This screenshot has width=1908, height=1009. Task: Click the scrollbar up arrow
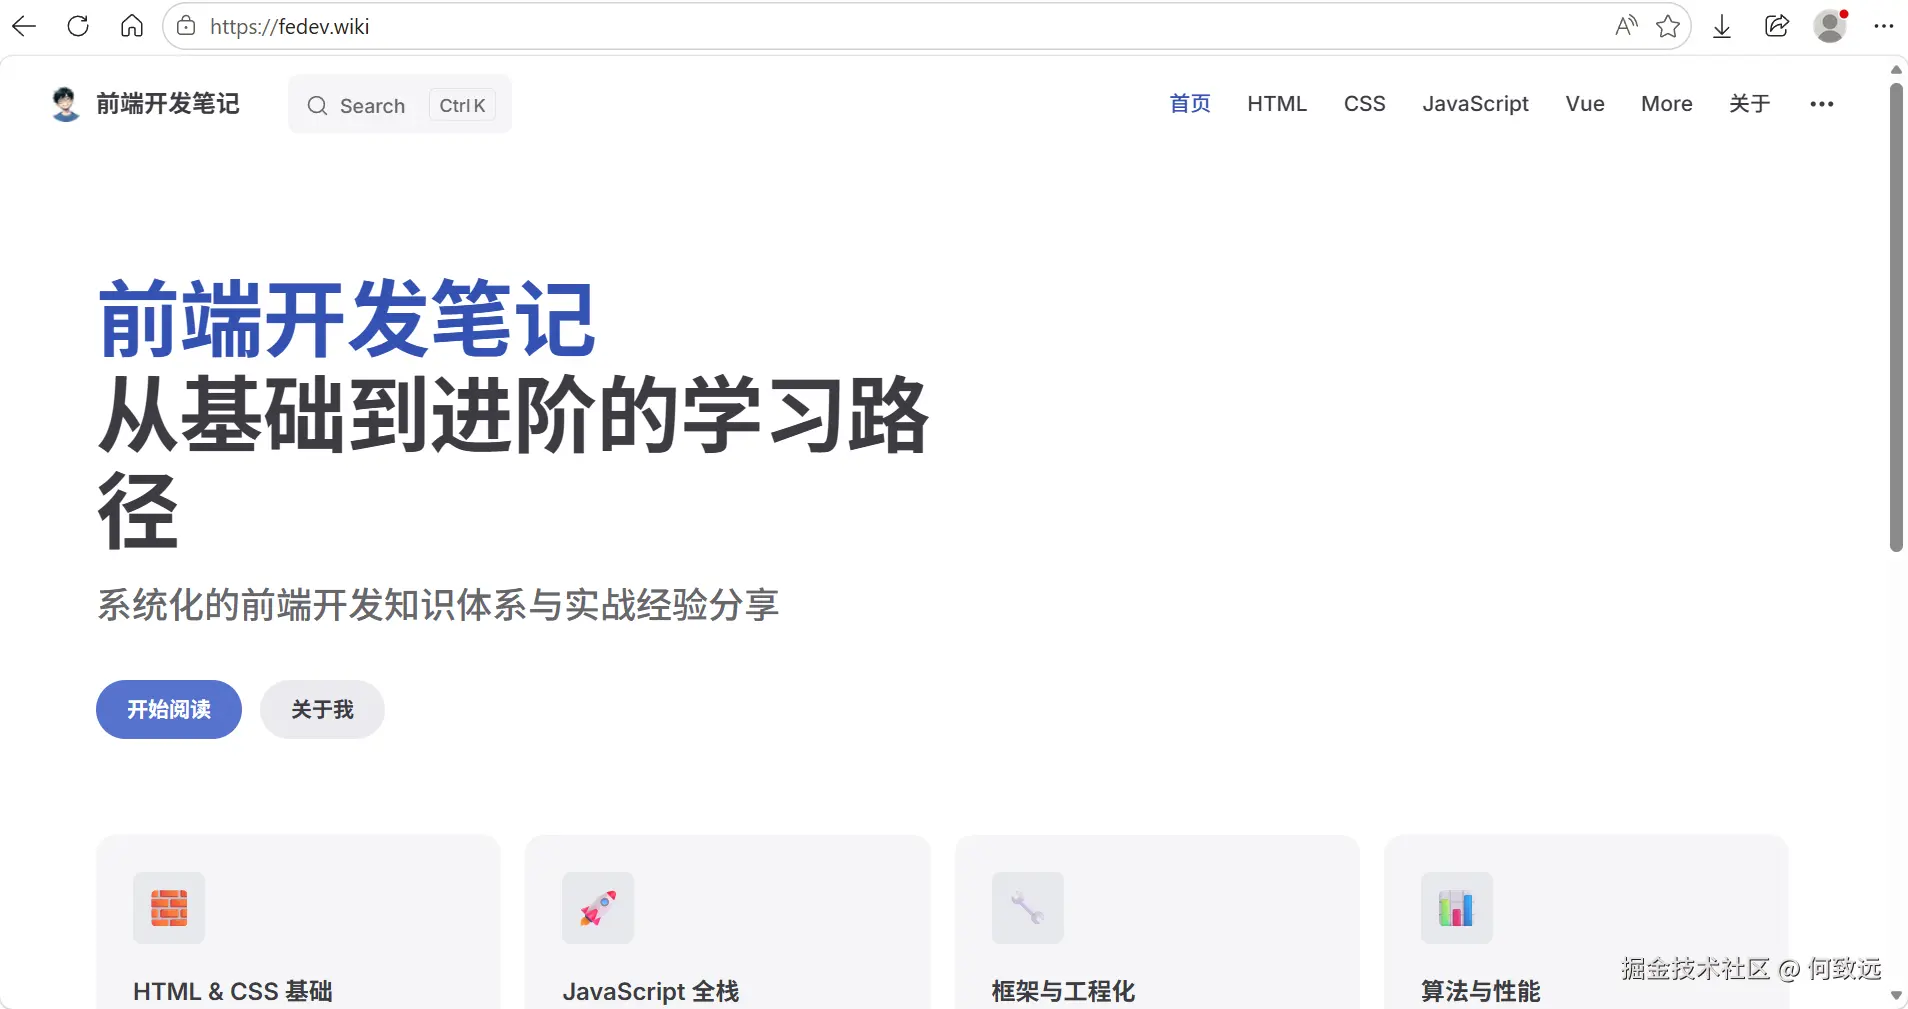[x=1896, y=70]
